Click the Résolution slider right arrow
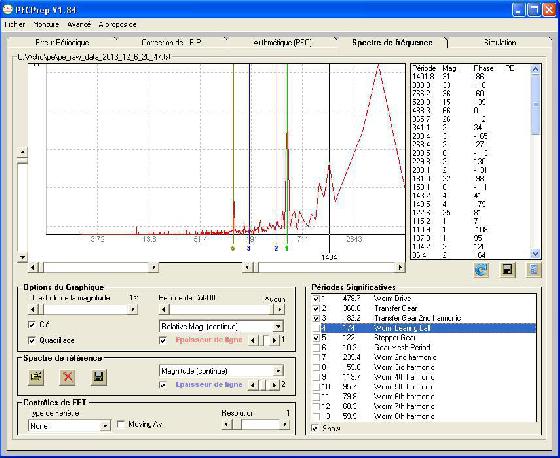Viewport: 560px width, 458px height. 285,424
